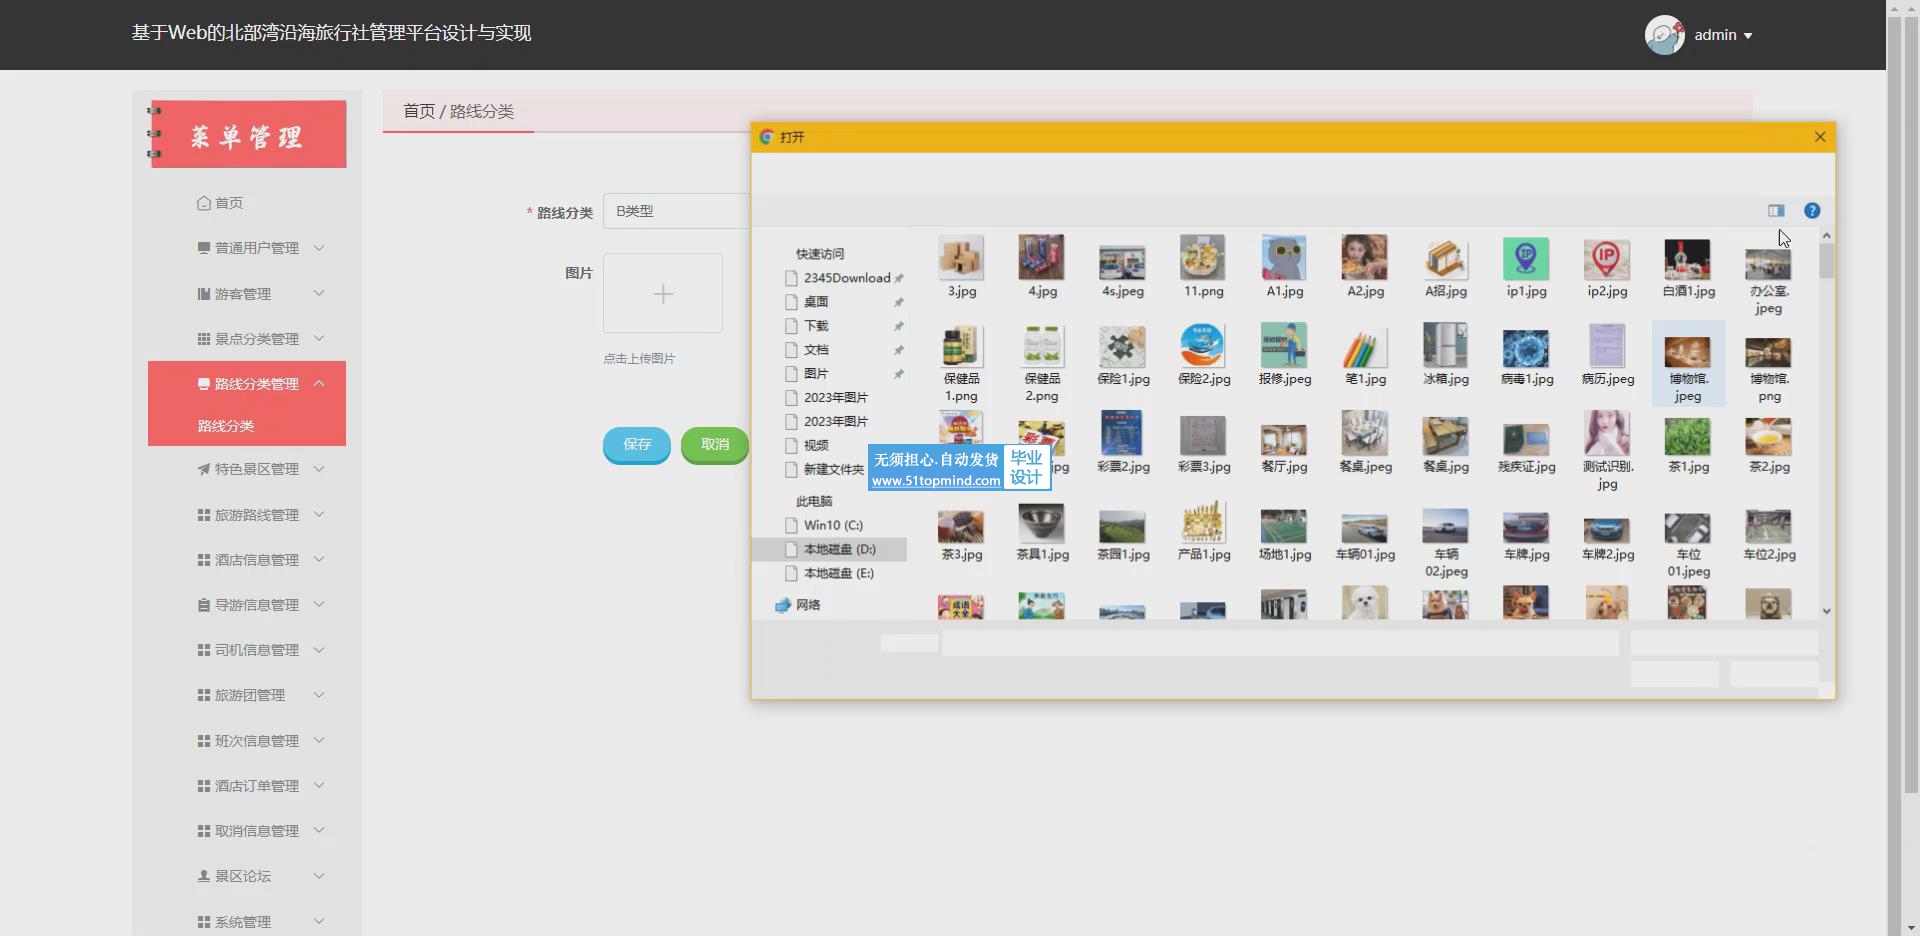Choose the A2.jpg image file
Viewport: 1920px width, 936px height.
tap(1365, 267)
